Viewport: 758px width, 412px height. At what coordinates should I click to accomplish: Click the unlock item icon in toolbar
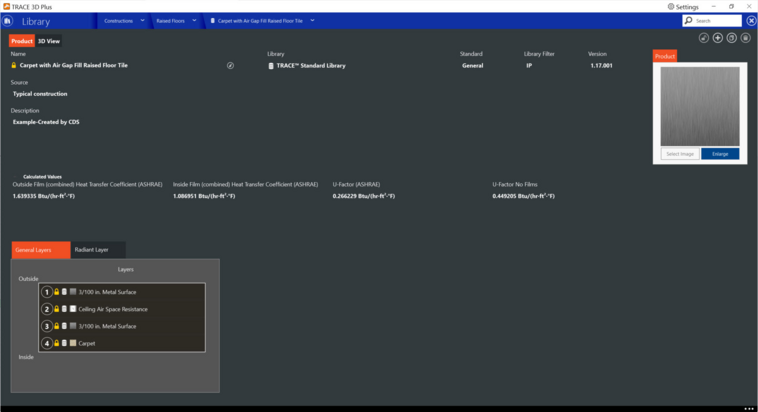(x=704, y=38)
